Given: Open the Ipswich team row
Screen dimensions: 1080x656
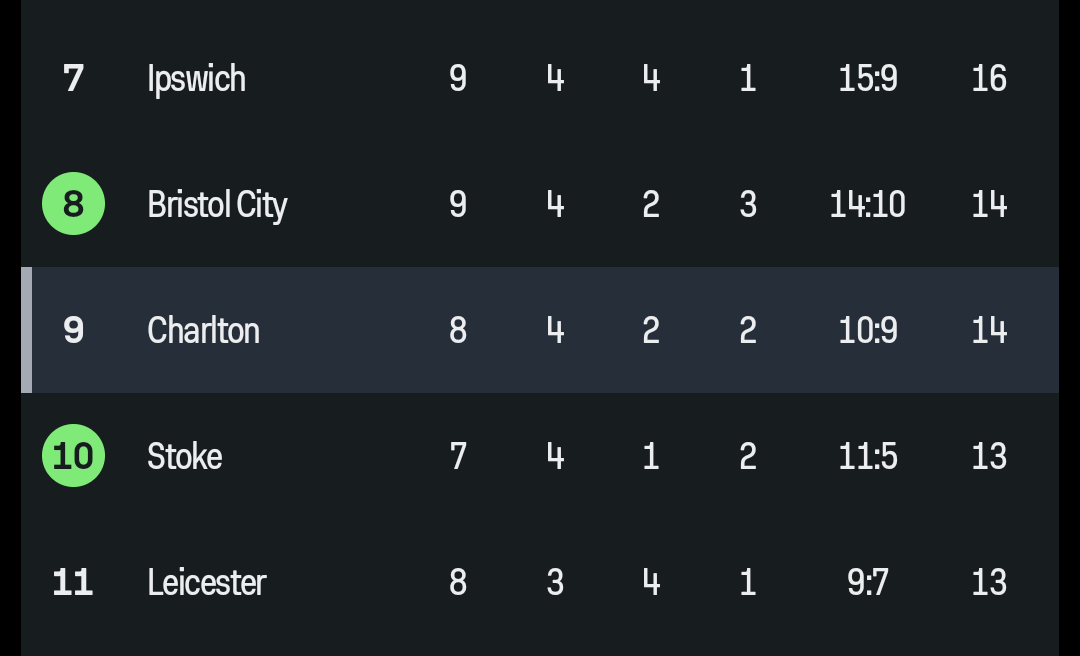Looking at the screenshot, I should 196,78.
